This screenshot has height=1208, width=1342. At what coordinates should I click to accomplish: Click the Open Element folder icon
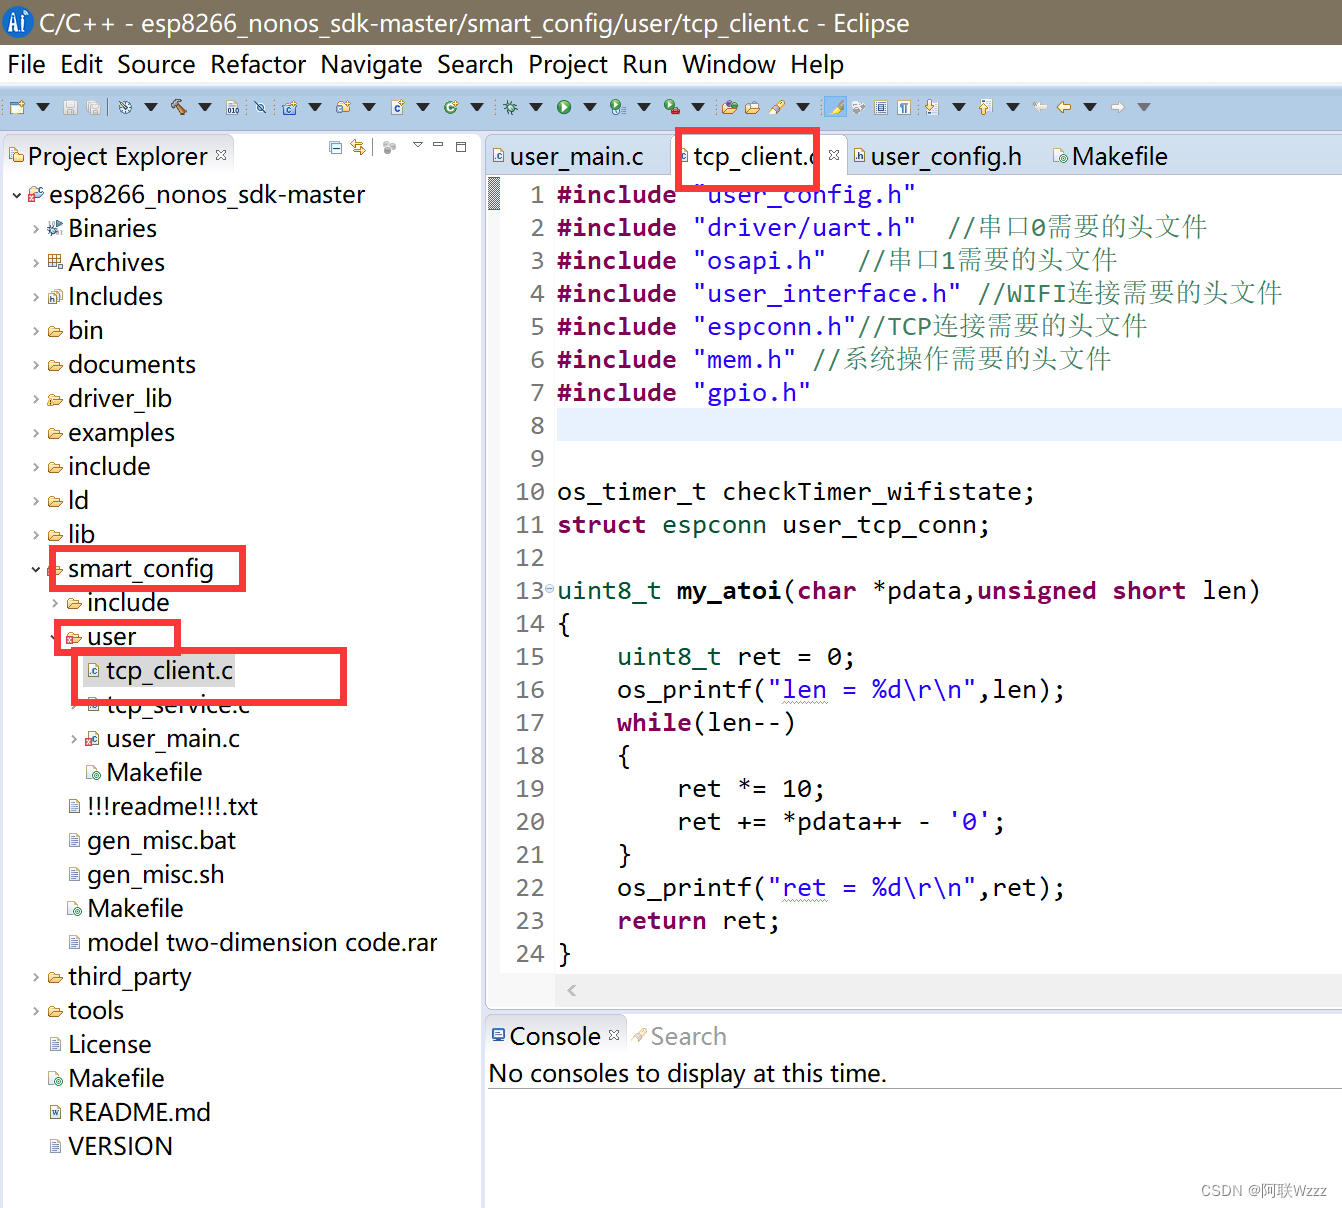pos(730,107)
